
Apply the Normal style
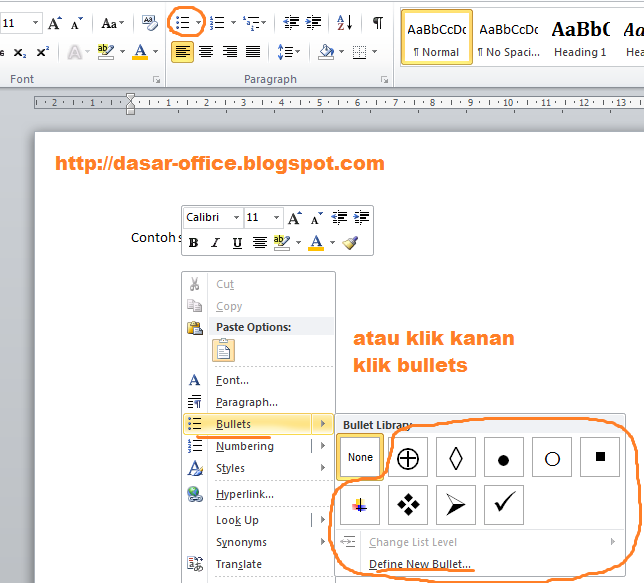[x=437, y=38]
